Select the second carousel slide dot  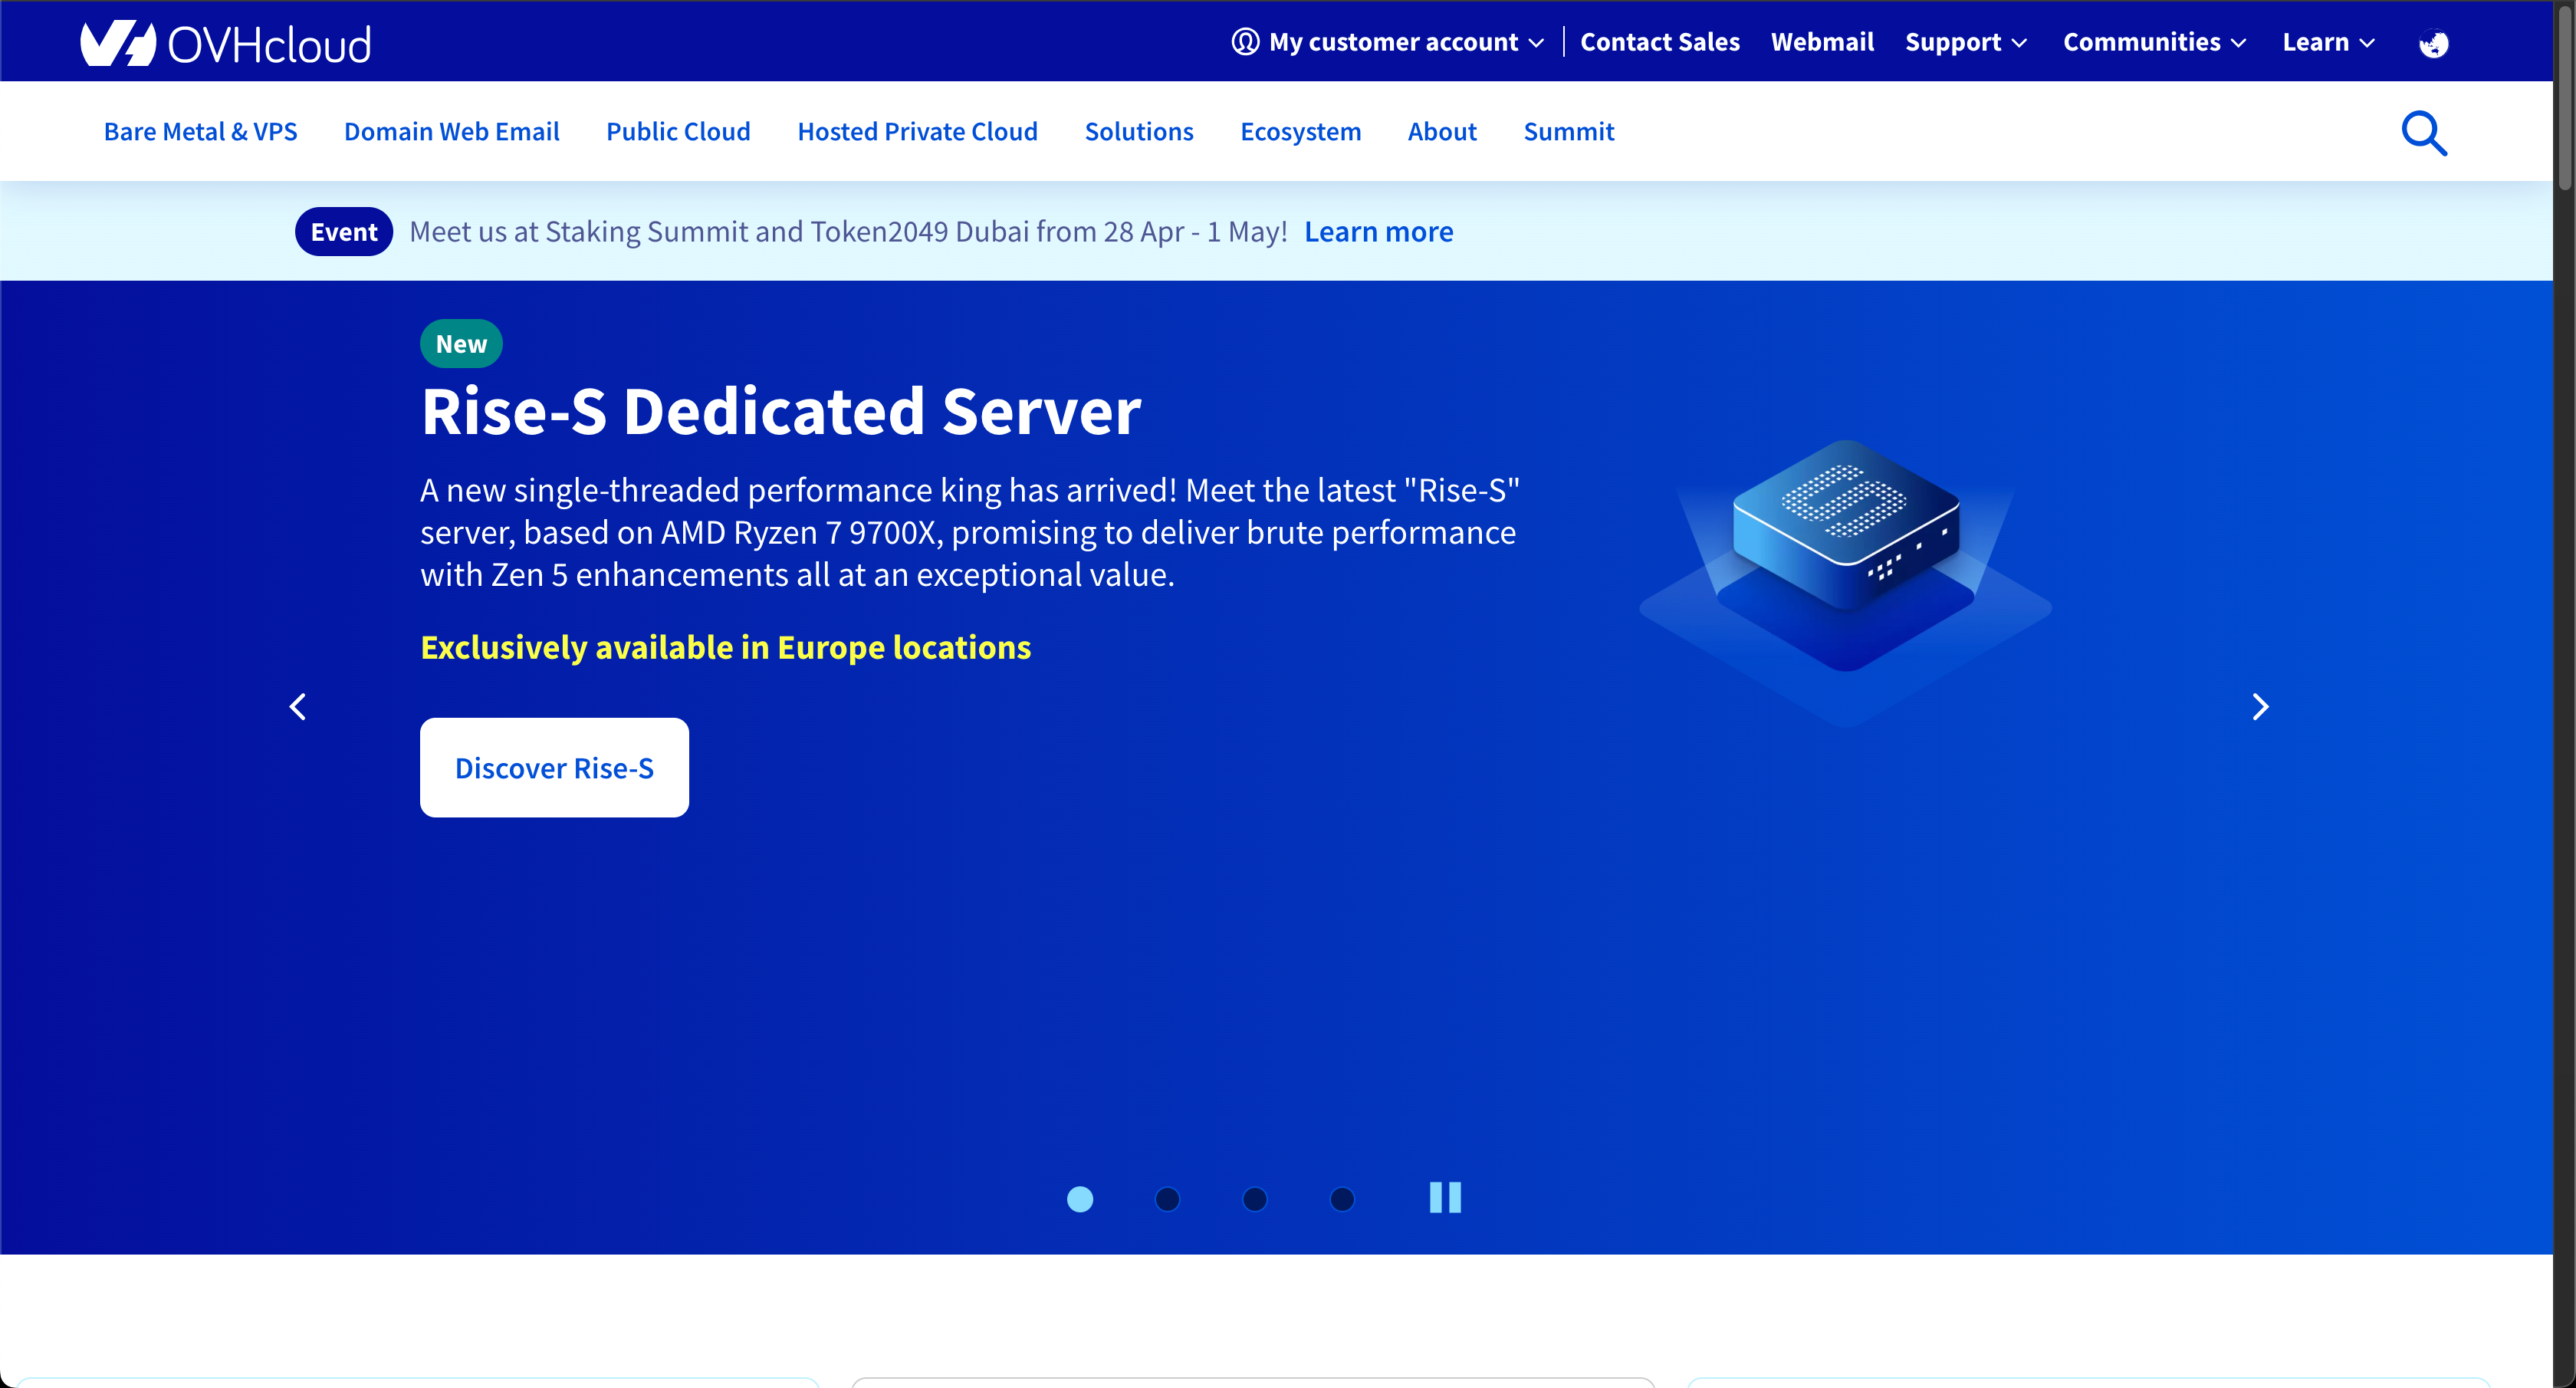[1167, 1198]
